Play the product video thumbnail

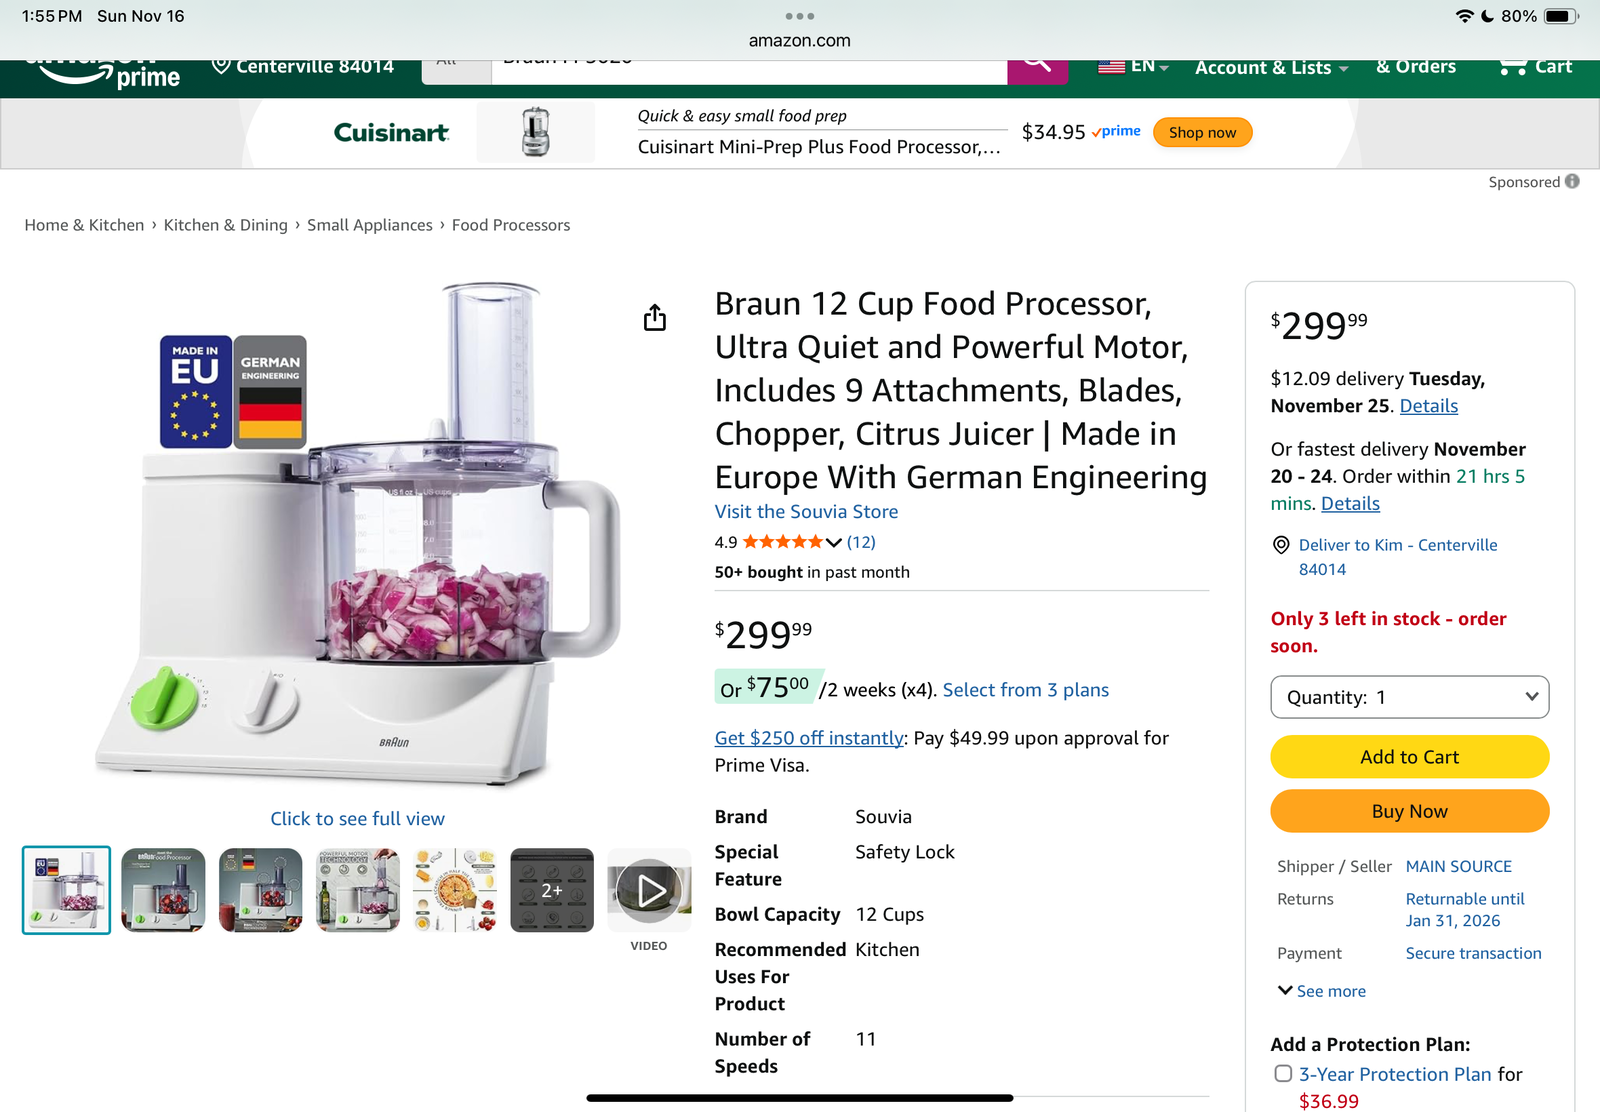point(649,889)
